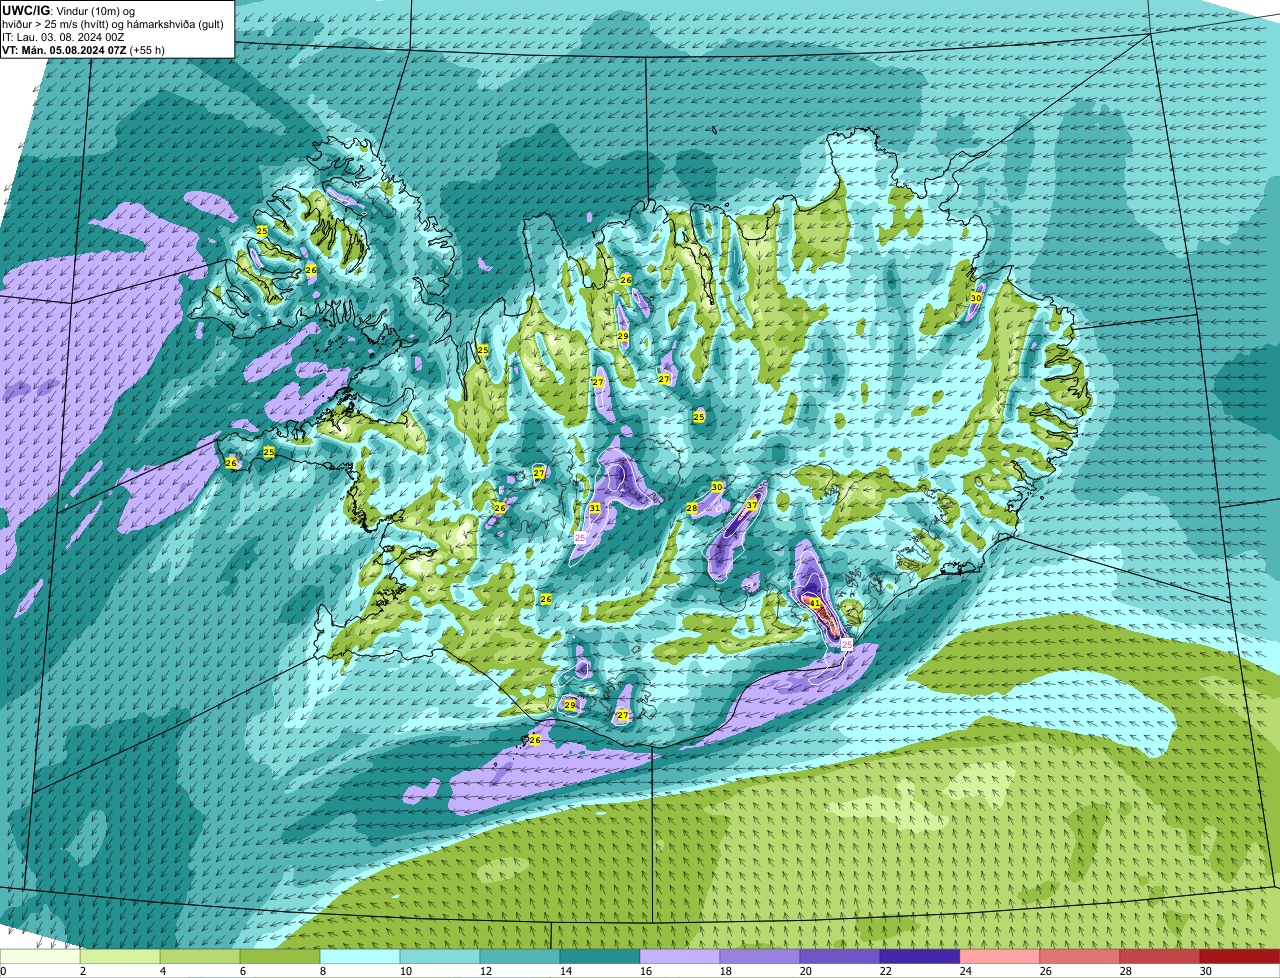
Task: Click the yellow 31 gust value marker
Action: (595, 508)
